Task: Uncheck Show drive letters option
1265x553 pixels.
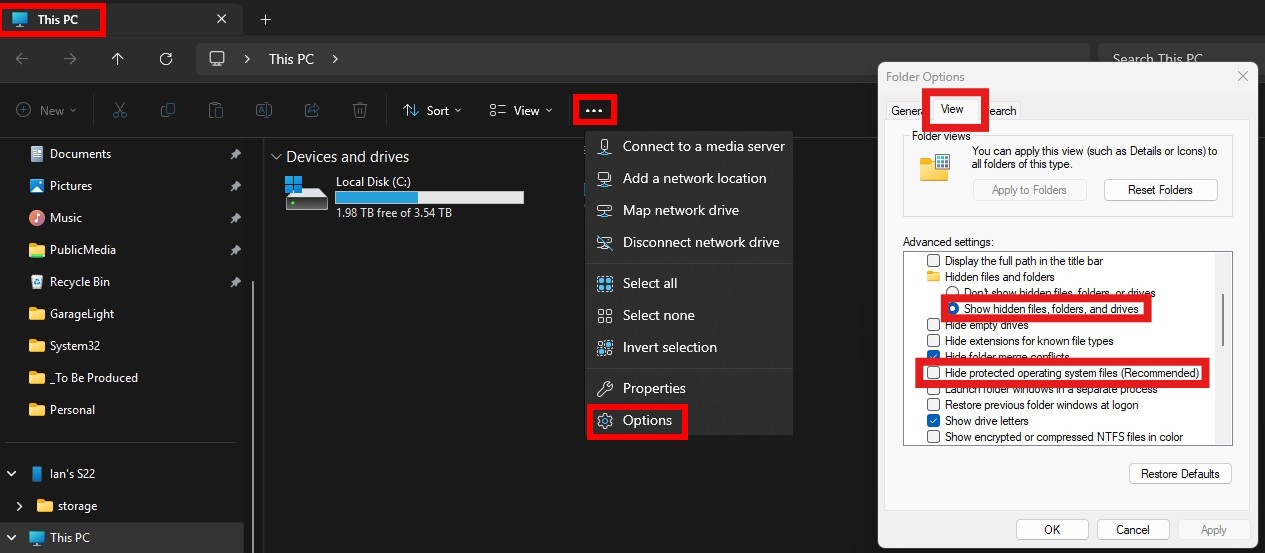Action: point(934,421)
